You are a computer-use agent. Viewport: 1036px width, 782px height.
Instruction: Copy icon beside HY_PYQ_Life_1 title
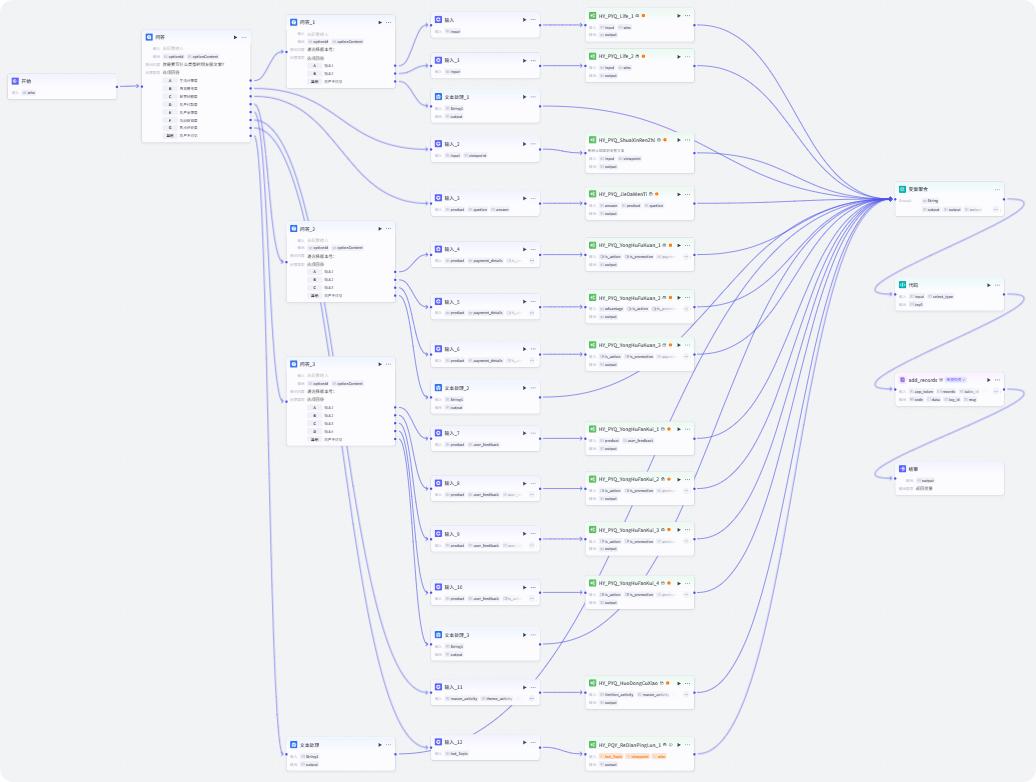(637, 15)
